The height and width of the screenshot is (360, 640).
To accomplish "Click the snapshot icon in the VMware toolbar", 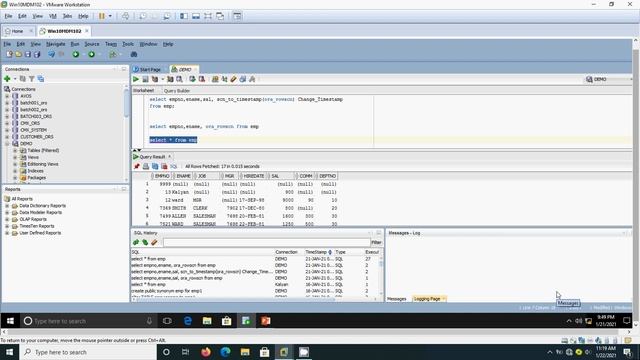I will tap(142, 16).
